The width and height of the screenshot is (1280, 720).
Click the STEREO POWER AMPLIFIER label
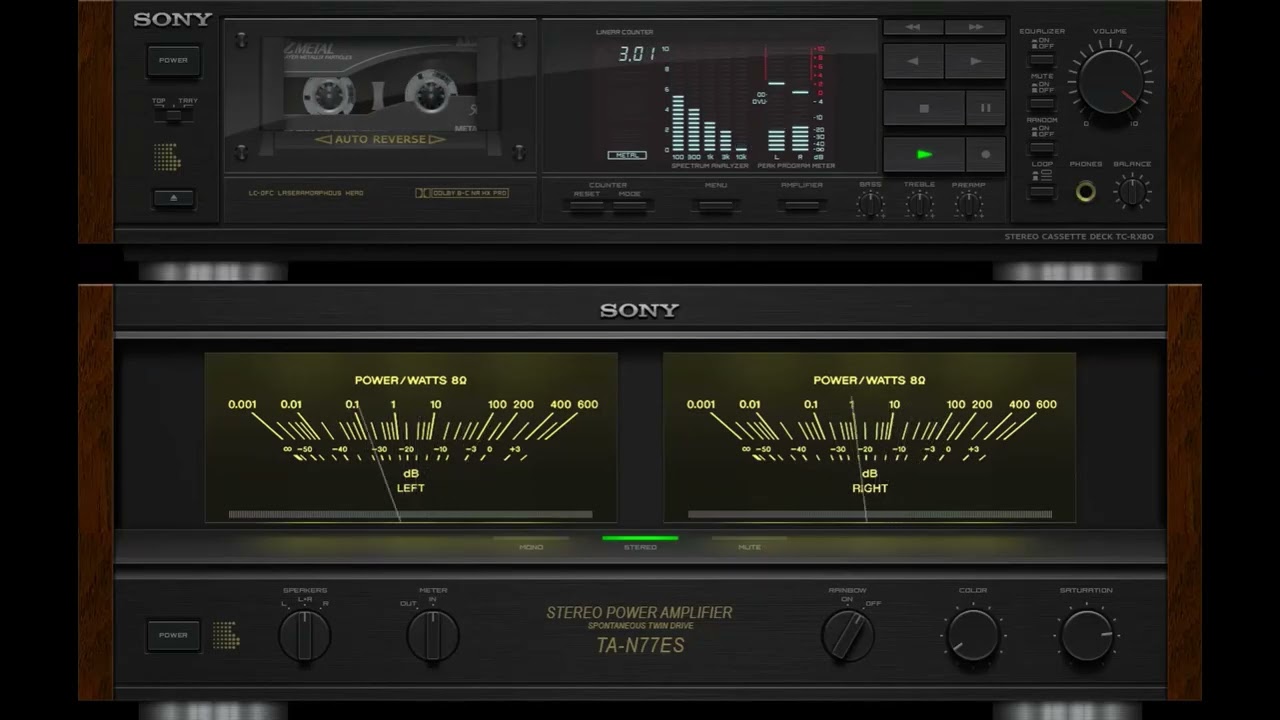tap(640, 612)
